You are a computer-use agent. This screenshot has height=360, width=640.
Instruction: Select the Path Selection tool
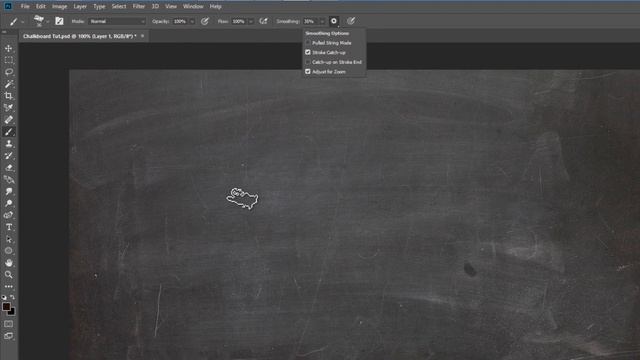click(9, 239)
